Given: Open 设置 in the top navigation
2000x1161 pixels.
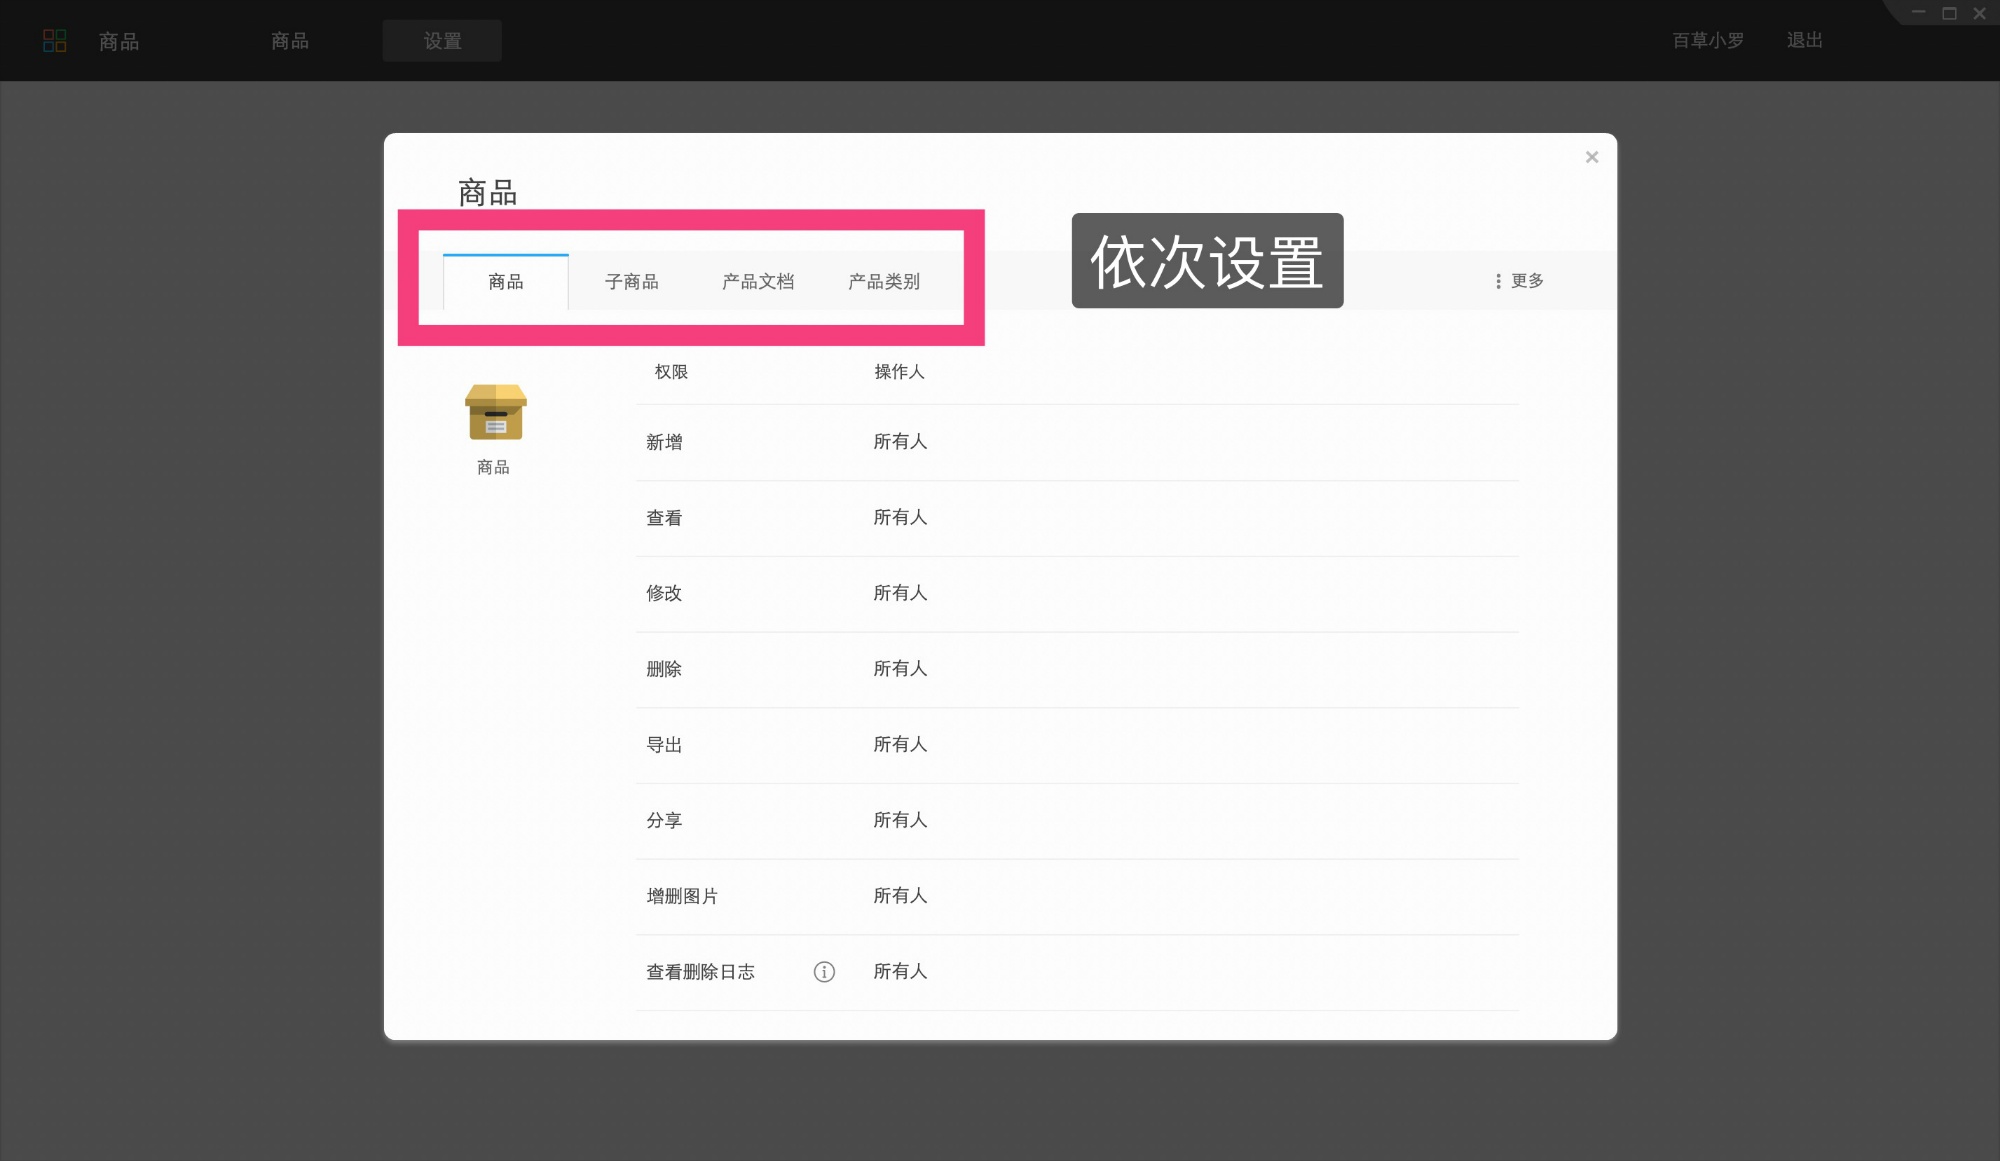Looking at the screenshot, I should tap(442, 40).
